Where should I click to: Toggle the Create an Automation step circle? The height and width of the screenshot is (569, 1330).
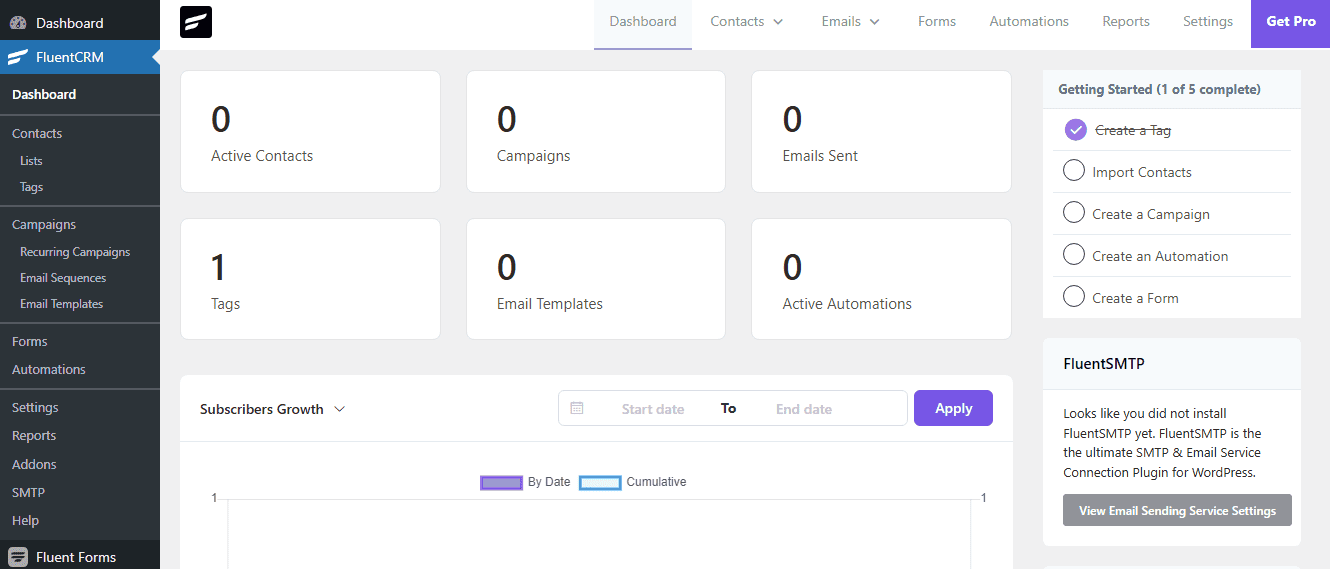point(1074,255)
